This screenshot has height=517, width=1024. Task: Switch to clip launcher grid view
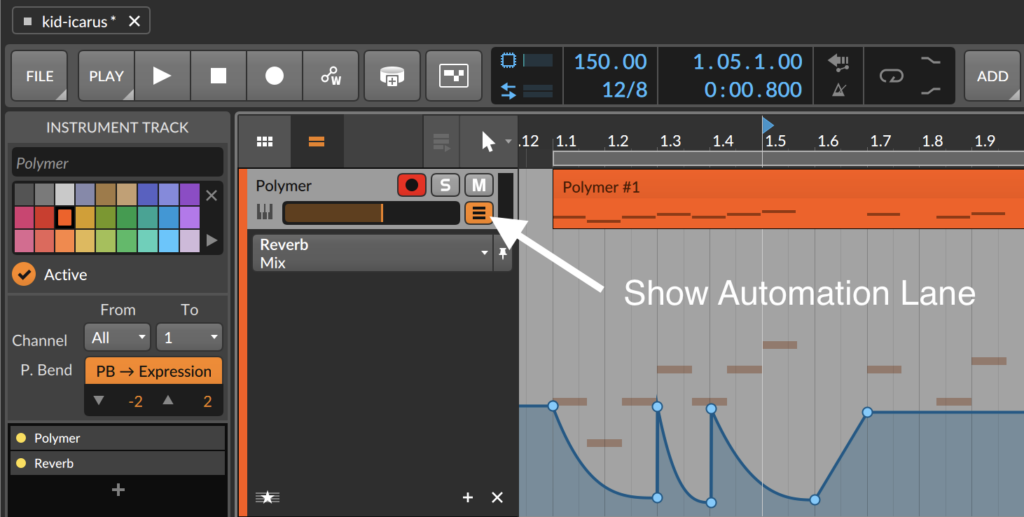click(264, 141)
